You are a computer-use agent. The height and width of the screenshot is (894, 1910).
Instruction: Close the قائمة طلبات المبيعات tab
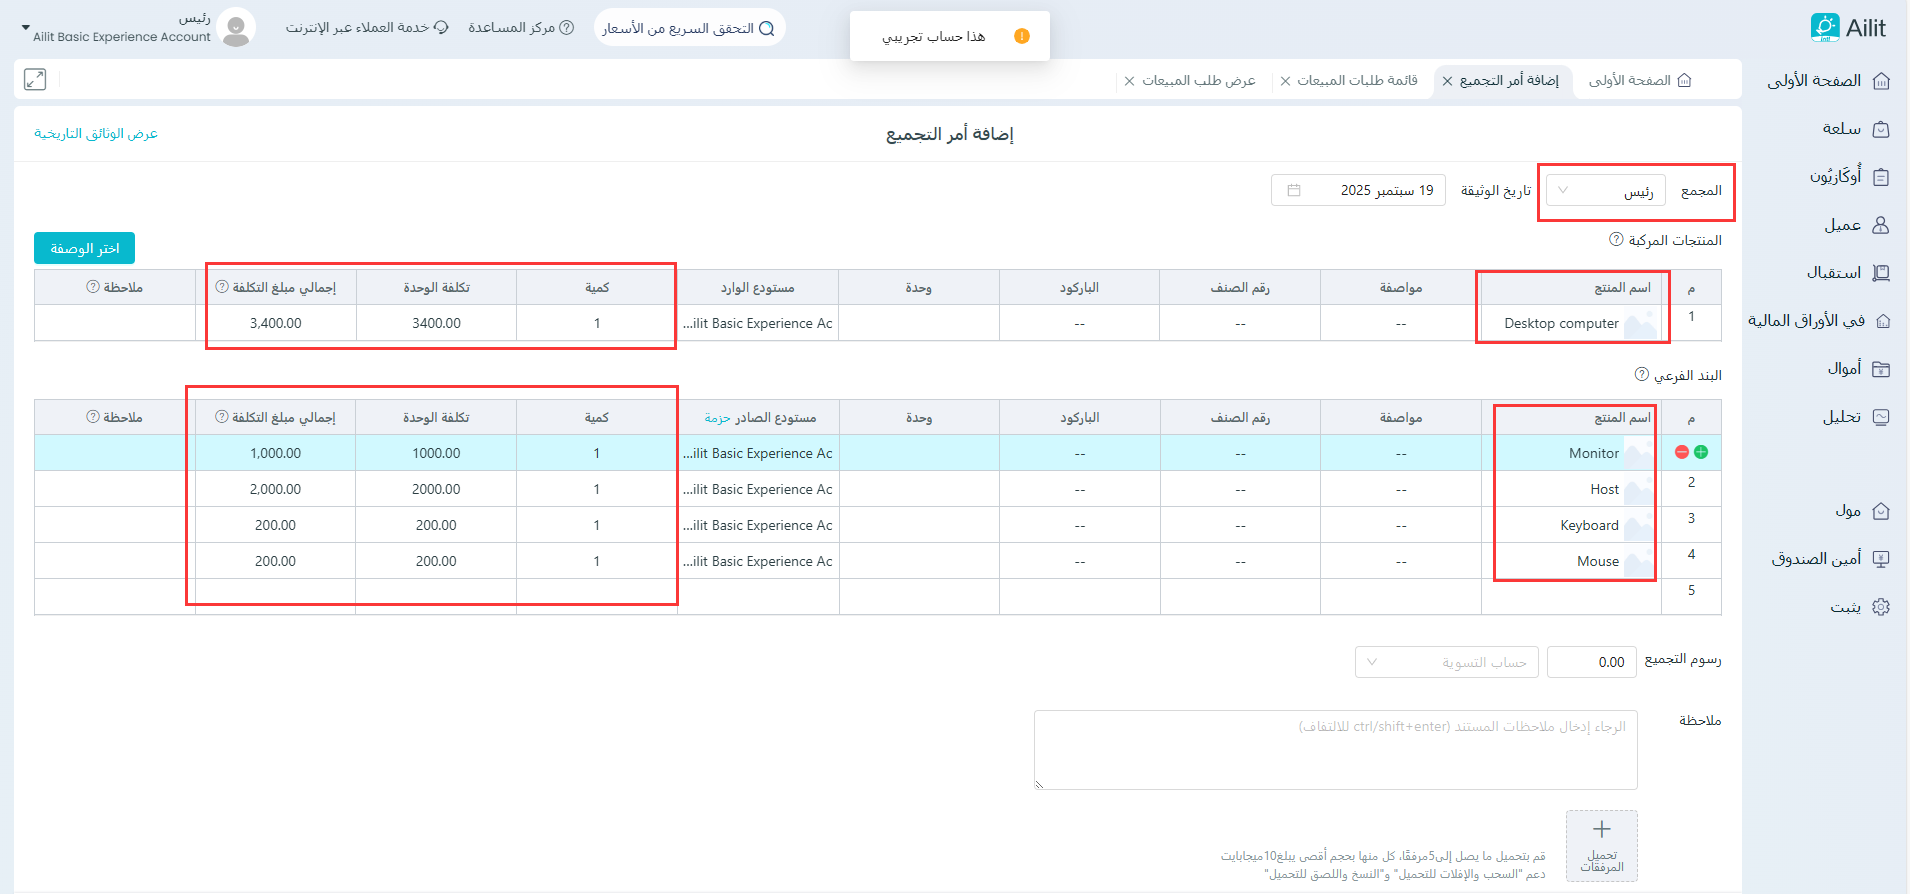pyautogui.click(x=1285, y=81)
